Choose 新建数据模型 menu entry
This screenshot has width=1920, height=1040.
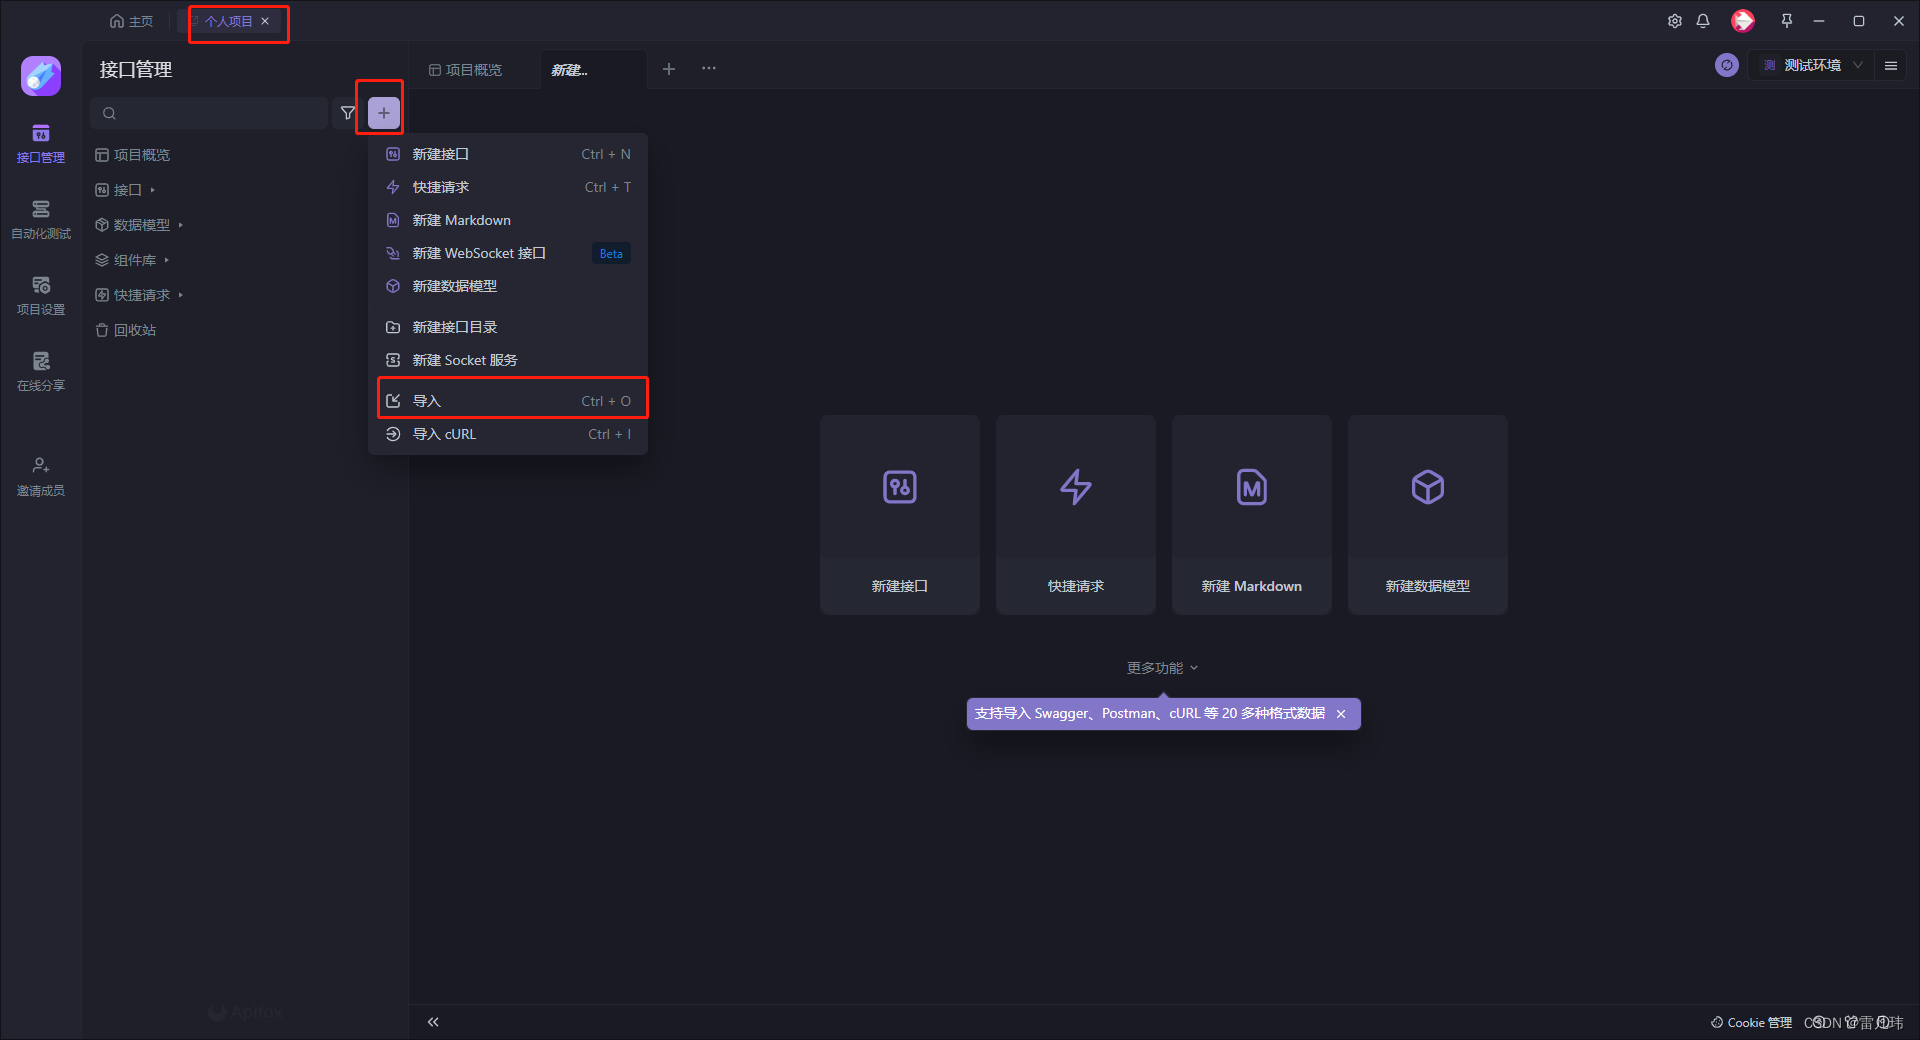click(508, 286)
